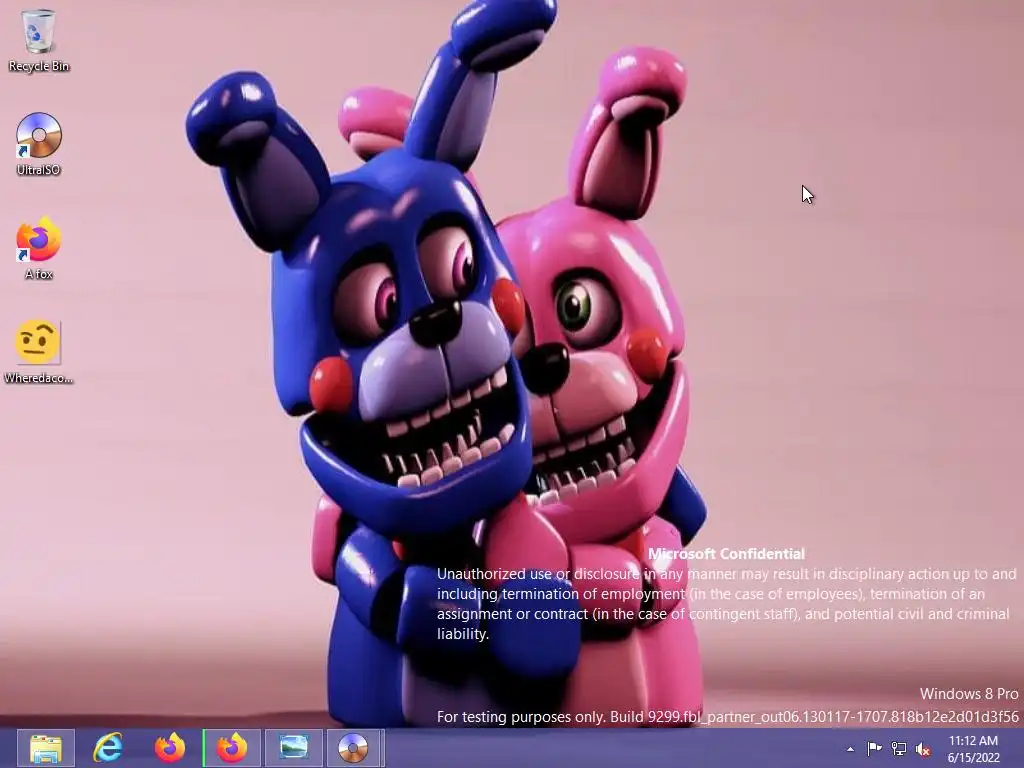Image resolution: width=1024 pixels, height=768 pixels.
Task: Click the "A fox" label text
Action: 39,274
